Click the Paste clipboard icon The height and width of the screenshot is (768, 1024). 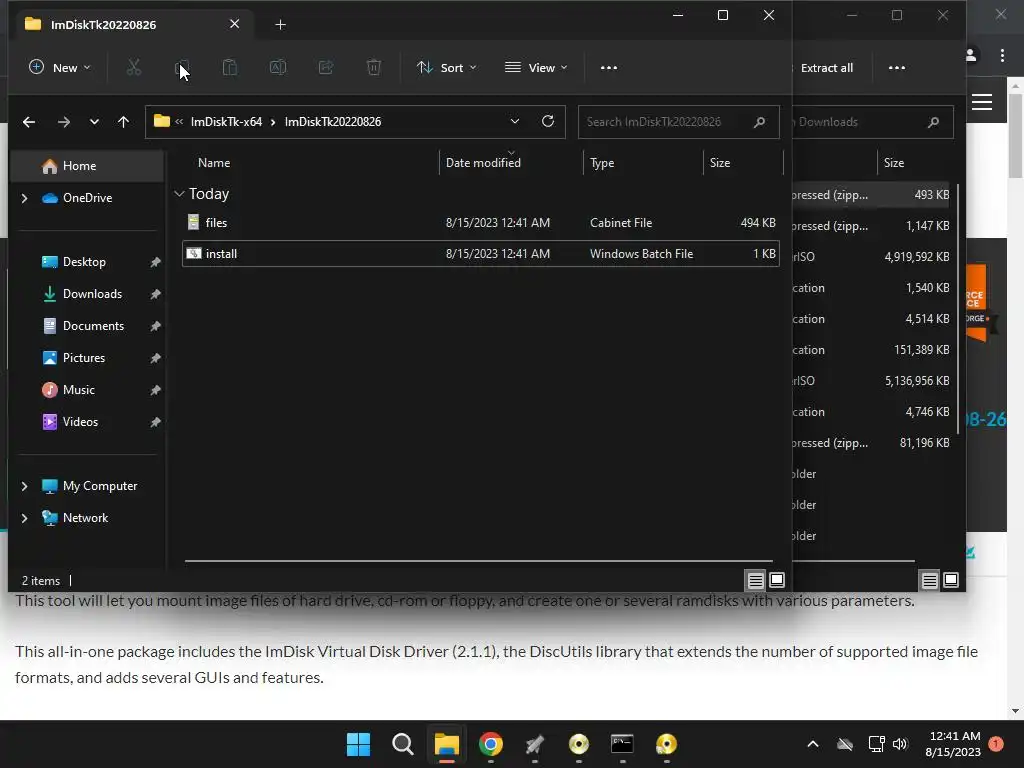[230, 67]
